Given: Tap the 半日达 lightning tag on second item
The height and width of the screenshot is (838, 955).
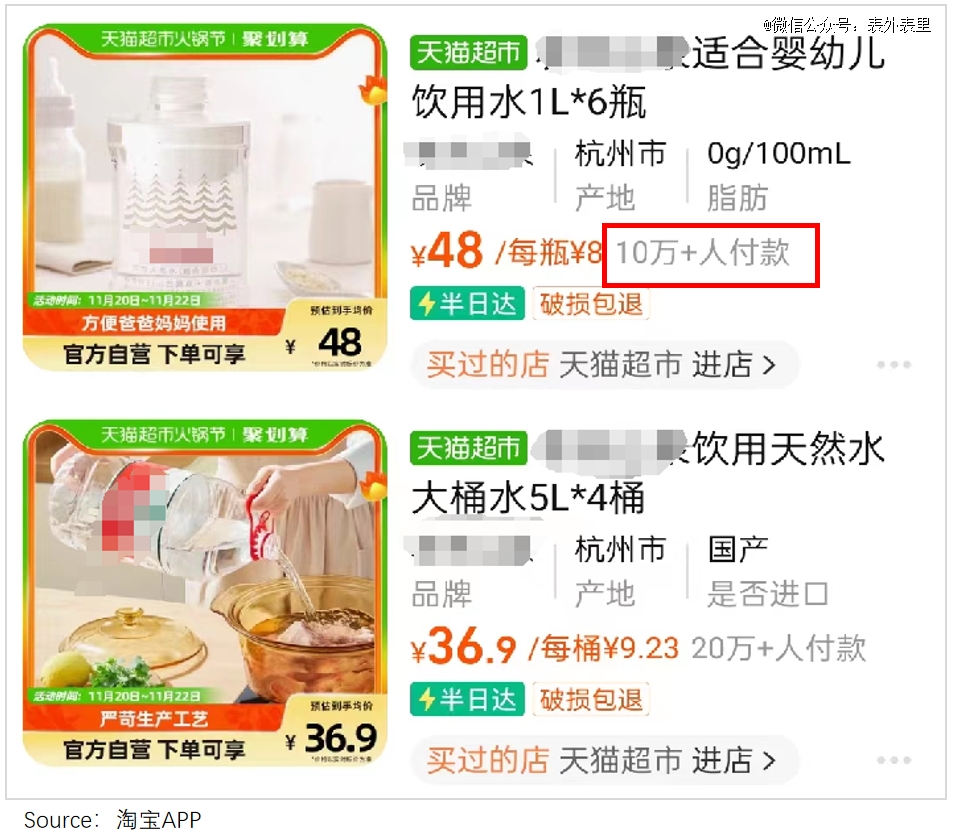Looking at the screenshot, I should pos(467,699).
